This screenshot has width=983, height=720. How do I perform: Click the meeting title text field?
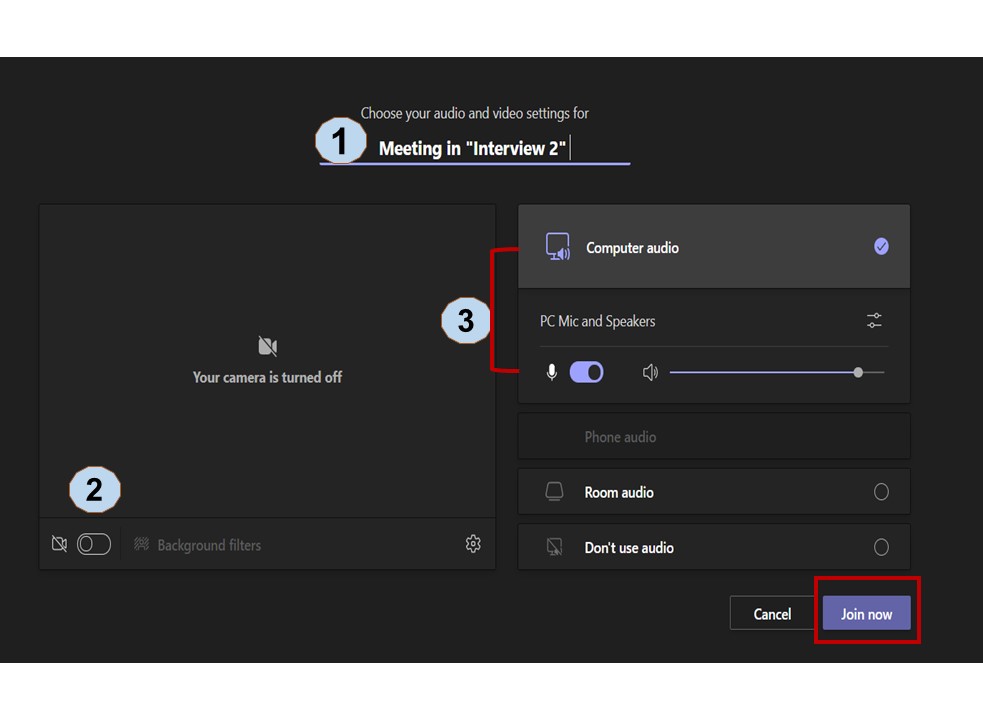(473, 149)
